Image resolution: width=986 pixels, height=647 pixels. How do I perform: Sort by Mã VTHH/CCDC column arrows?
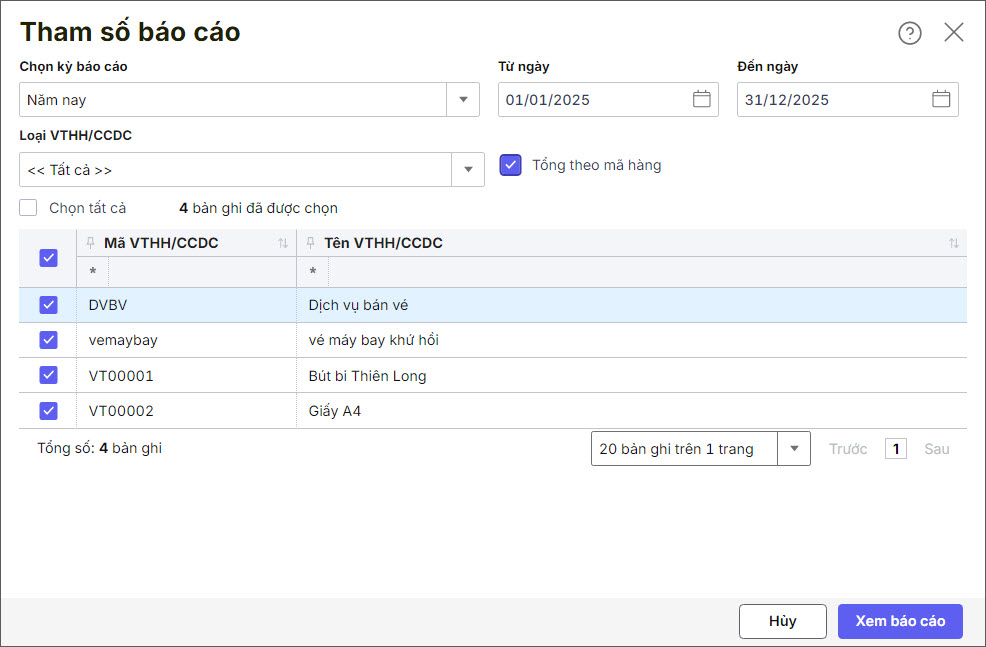[283, 243]
